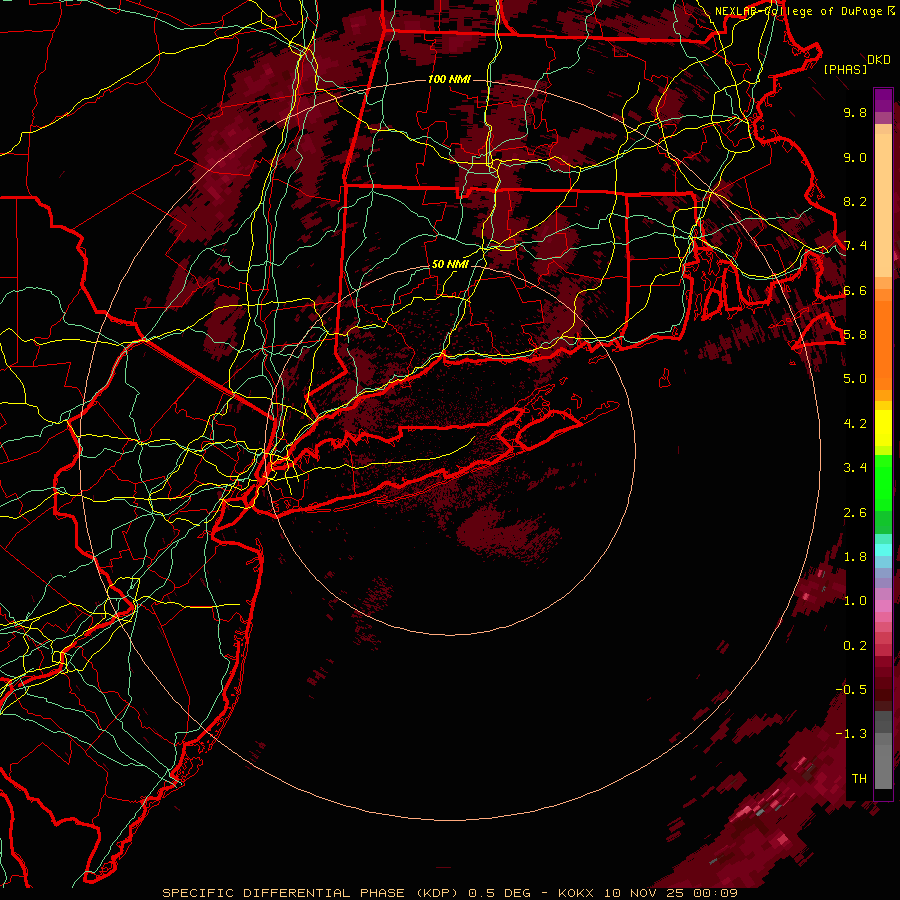Click the 9.0 value on the color scale
Image resolution: width=900 pixels, height=900 pixels.
click(x=855, y=157)
